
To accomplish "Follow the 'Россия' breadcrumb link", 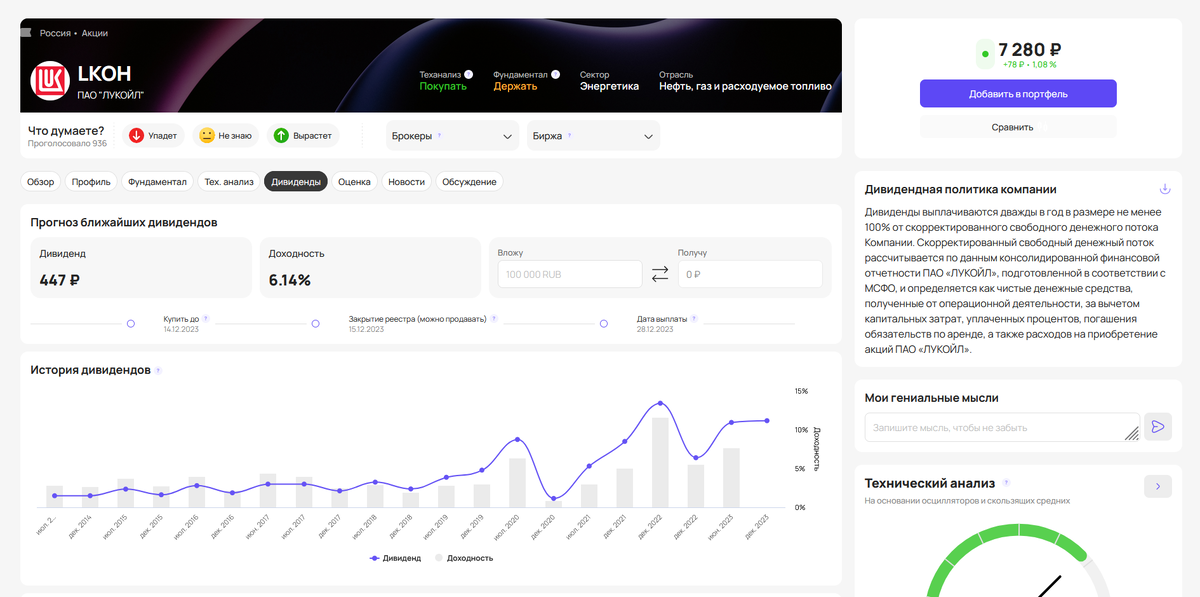I will (55, 33).
